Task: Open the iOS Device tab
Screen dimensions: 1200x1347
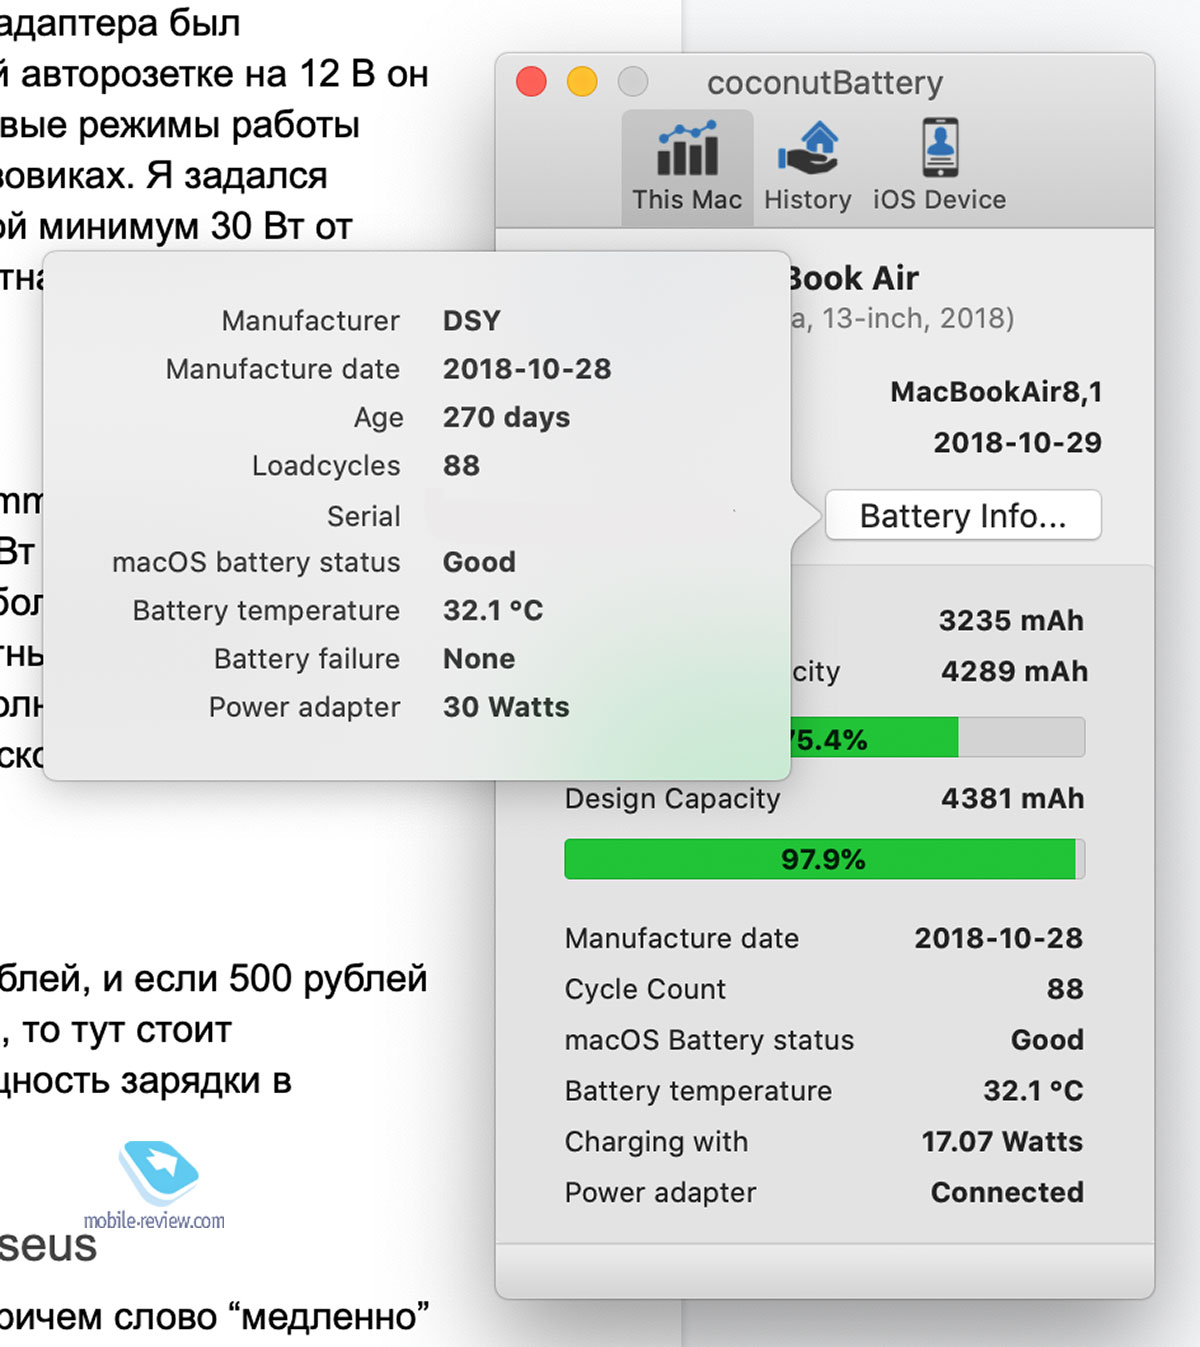Action: [x=939, y=167]
